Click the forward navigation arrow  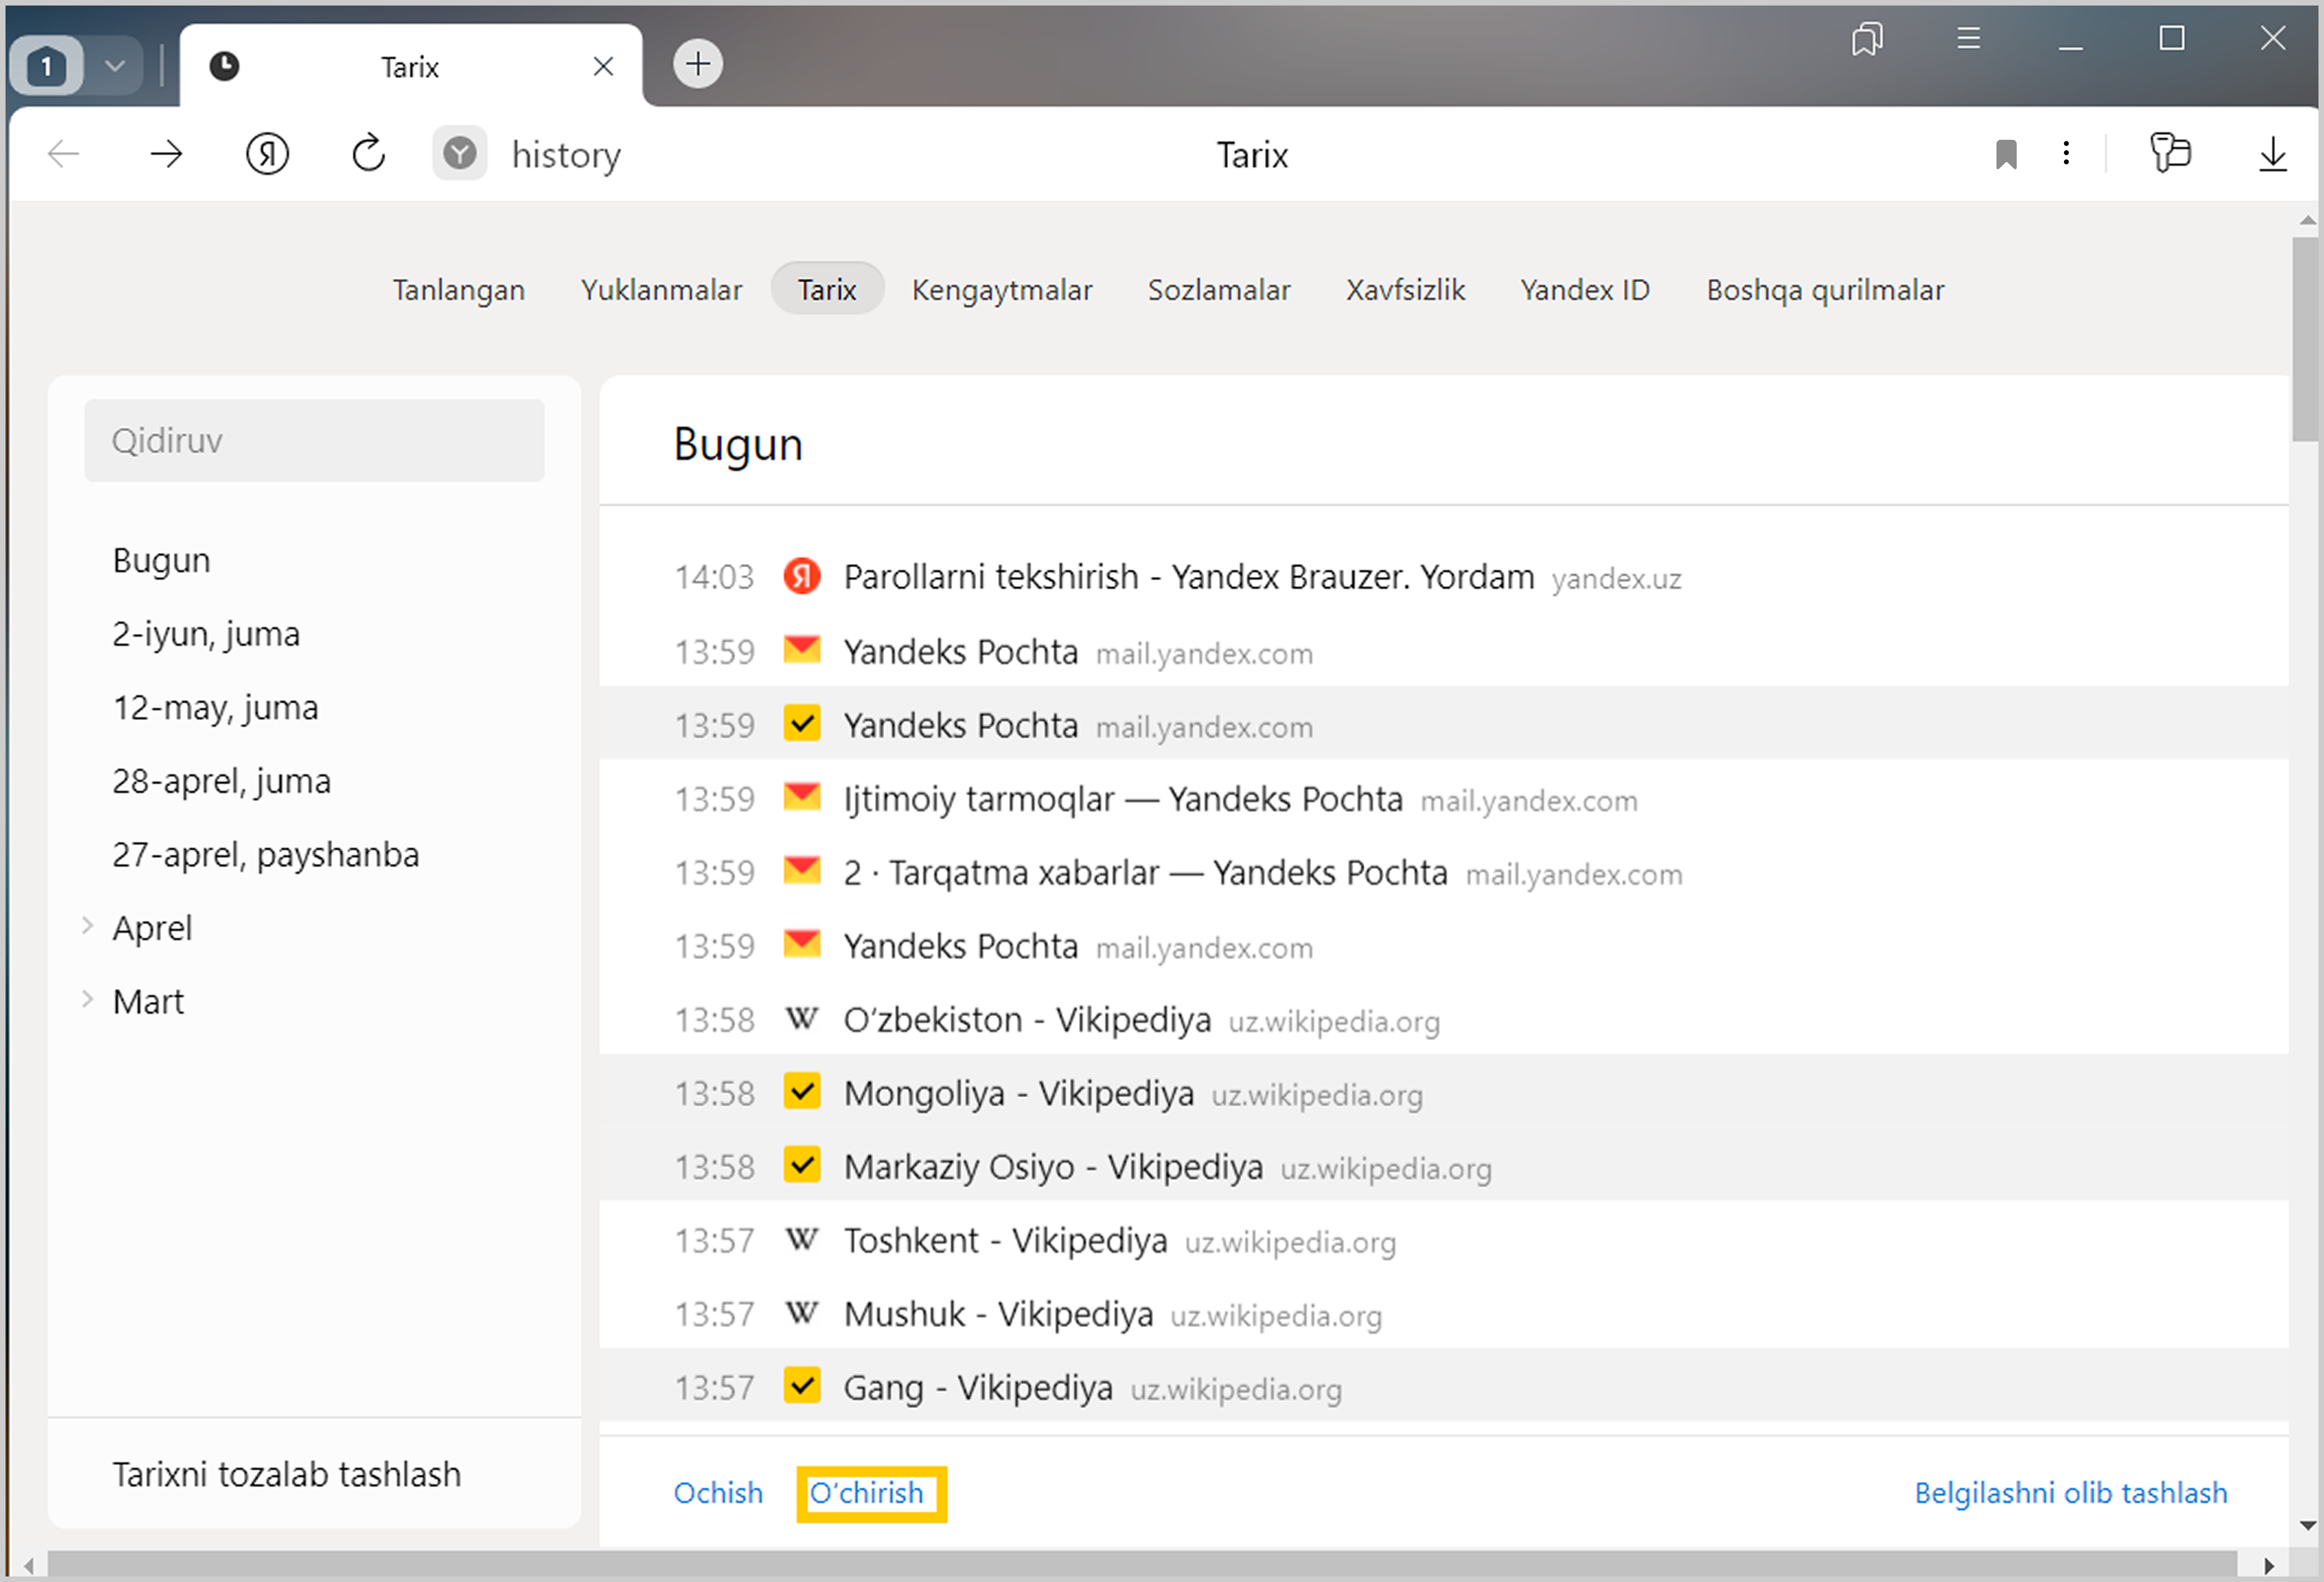[166, 154]
